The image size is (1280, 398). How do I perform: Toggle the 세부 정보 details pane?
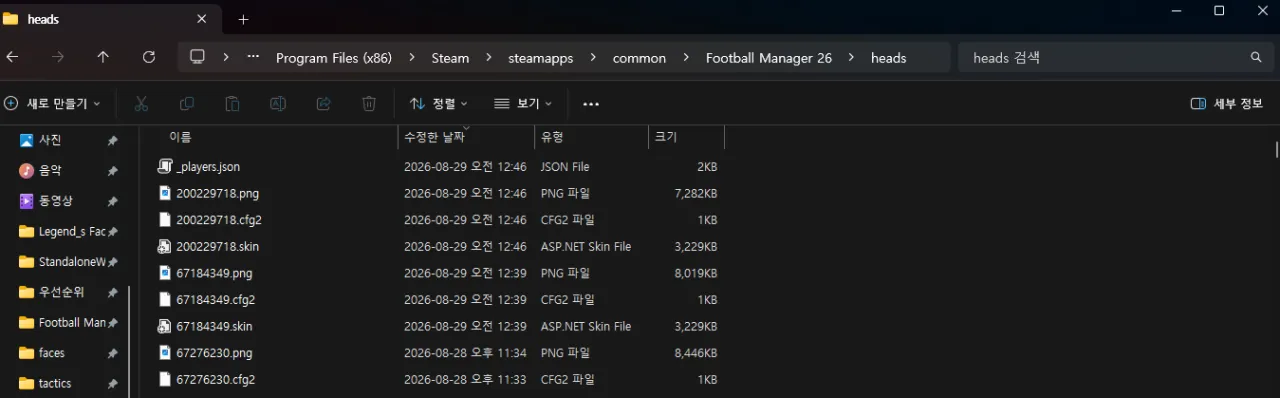click(1226, 103)
